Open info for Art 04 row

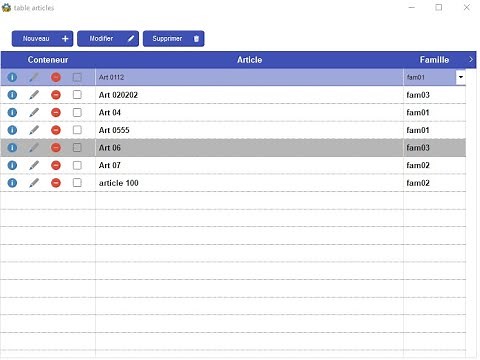[12, 113]
